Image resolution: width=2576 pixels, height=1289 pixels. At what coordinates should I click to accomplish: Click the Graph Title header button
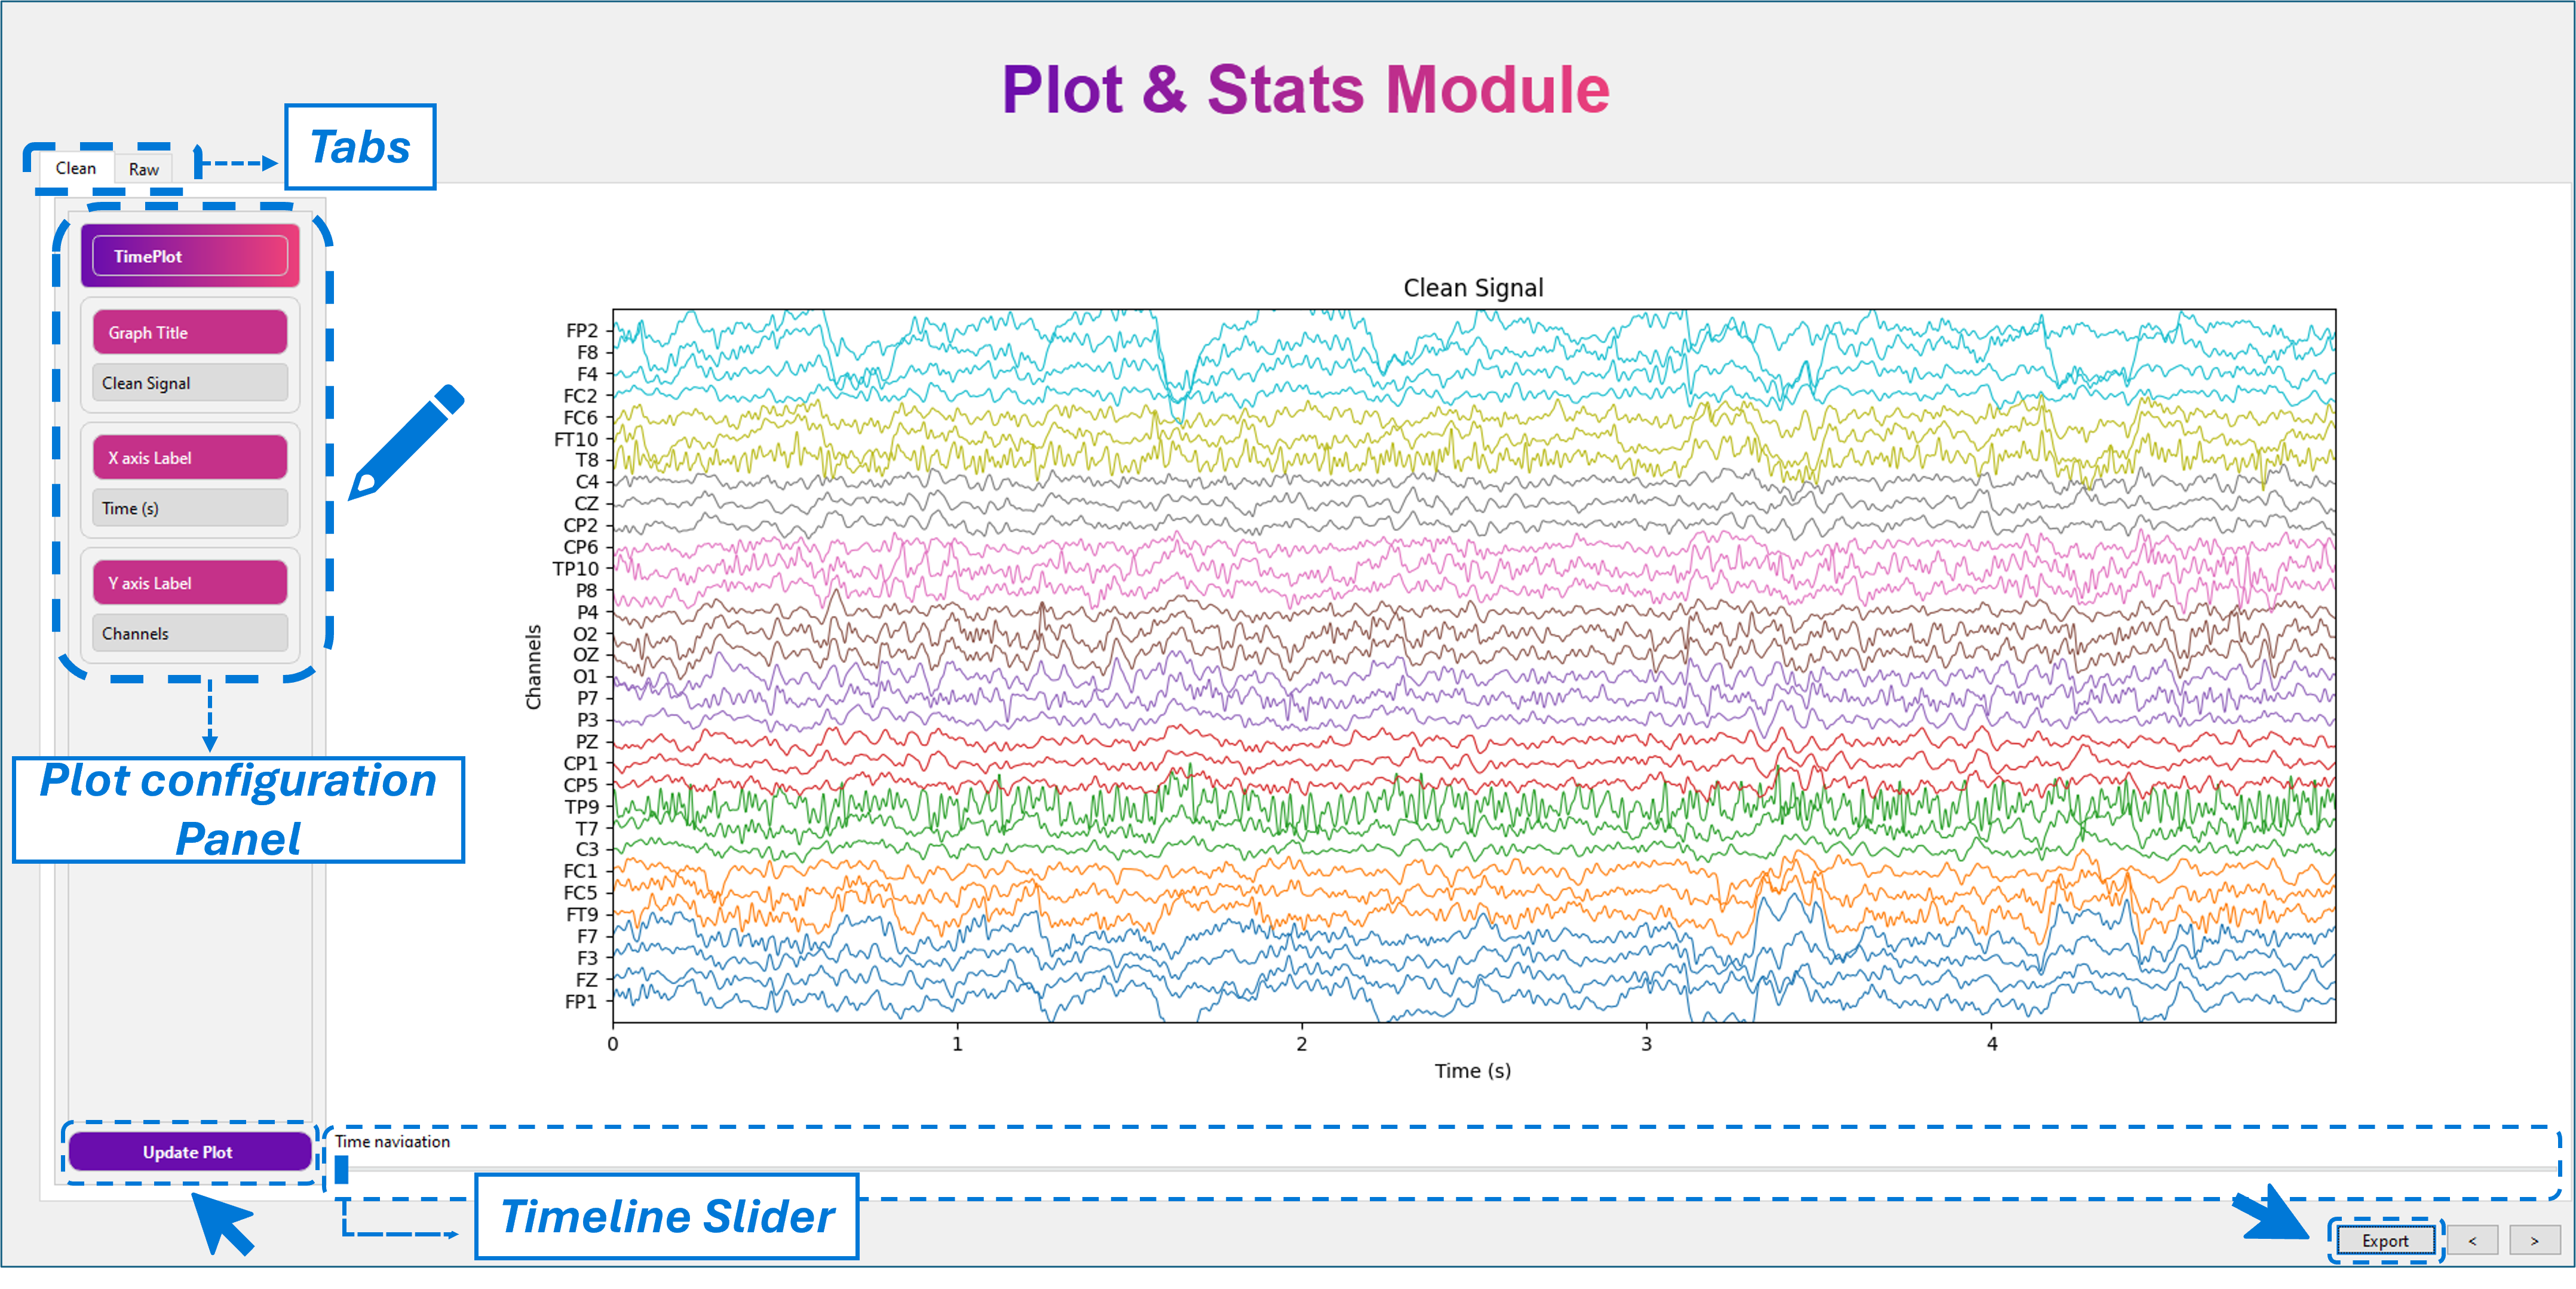tap(189, 332)
